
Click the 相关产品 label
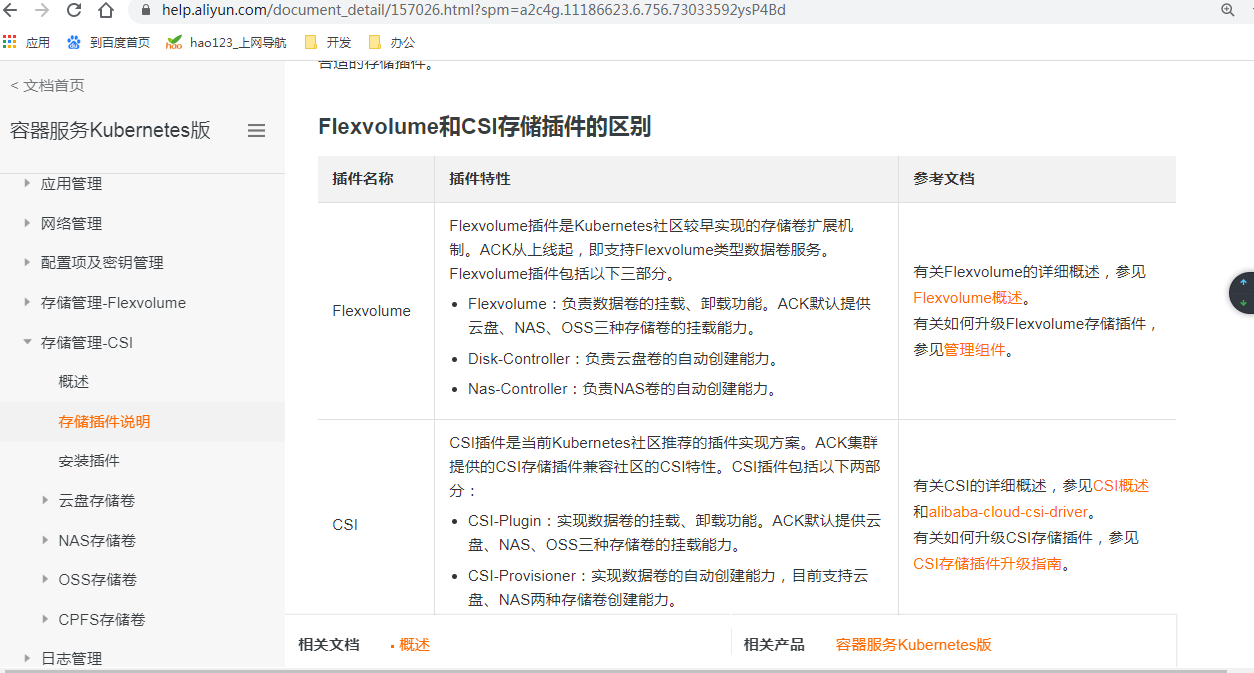774,644
